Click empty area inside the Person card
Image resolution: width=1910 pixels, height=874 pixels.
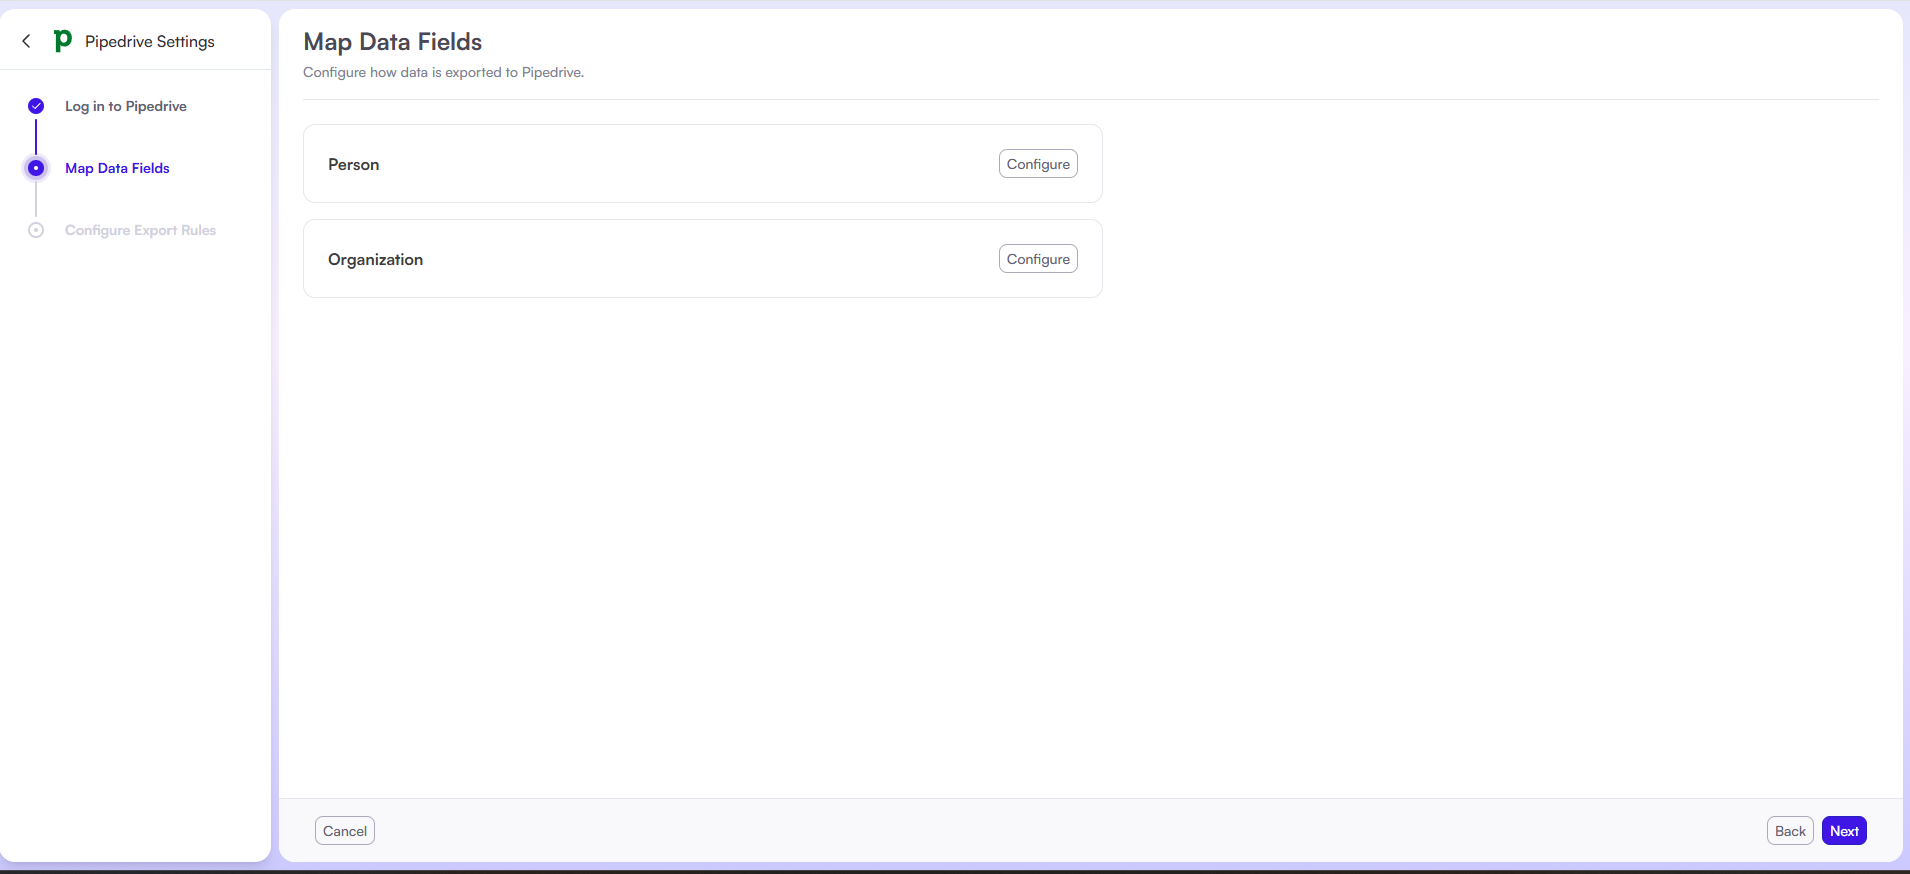[680, 164]
